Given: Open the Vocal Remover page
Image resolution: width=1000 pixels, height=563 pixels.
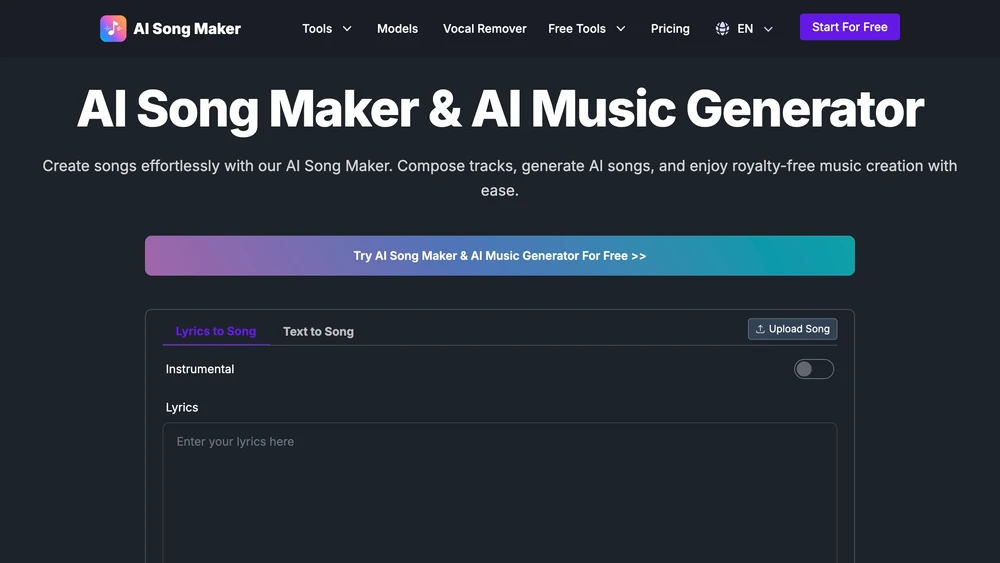Looking at the screenshot, I should tap(485, 29).
